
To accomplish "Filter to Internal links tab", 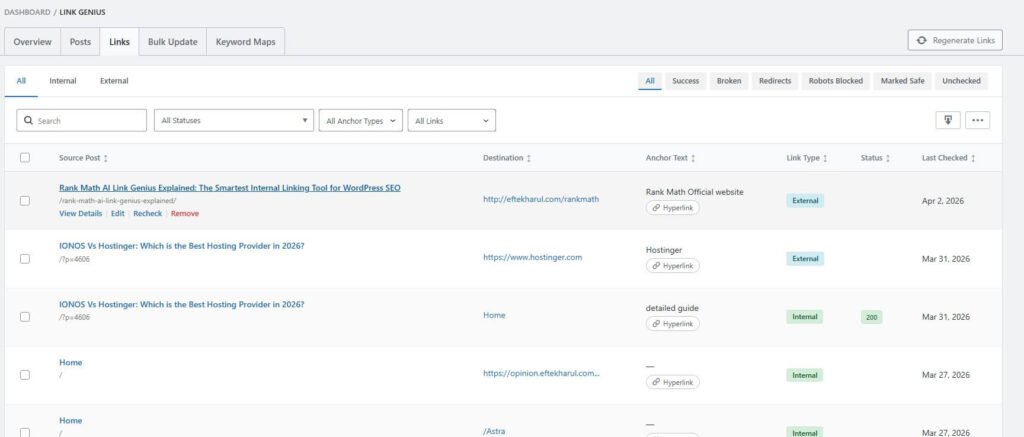I will pyautogui.click(x=63, y=81).
